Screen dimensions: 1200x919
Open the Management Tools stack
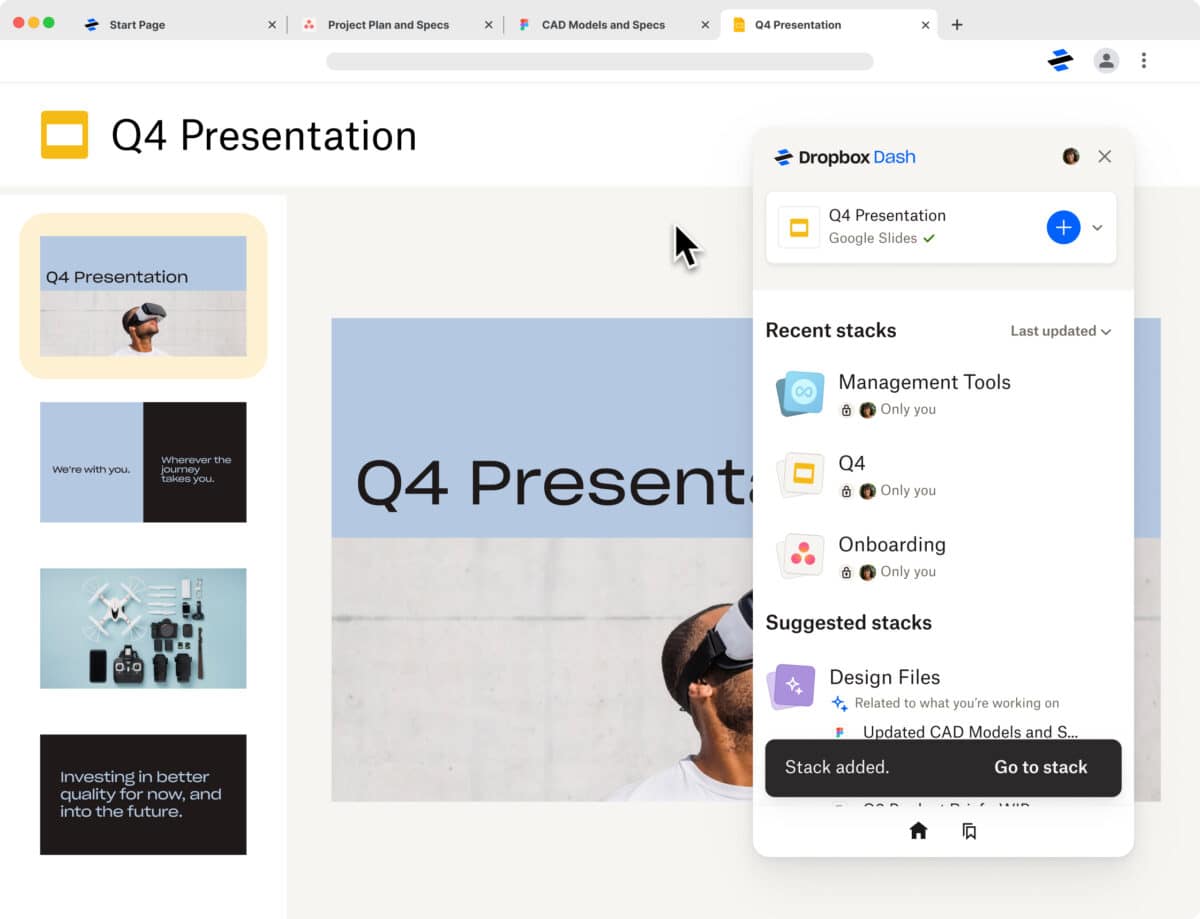click(923, 383)
